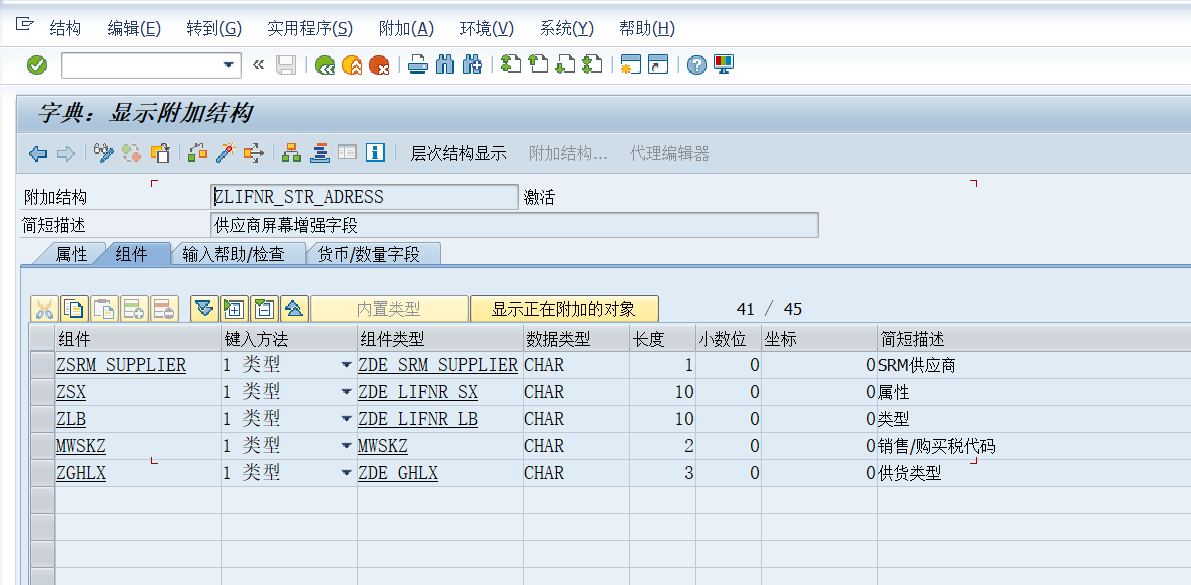
Task: Click the green Enter checkmark icon
Action: [36, 65]
